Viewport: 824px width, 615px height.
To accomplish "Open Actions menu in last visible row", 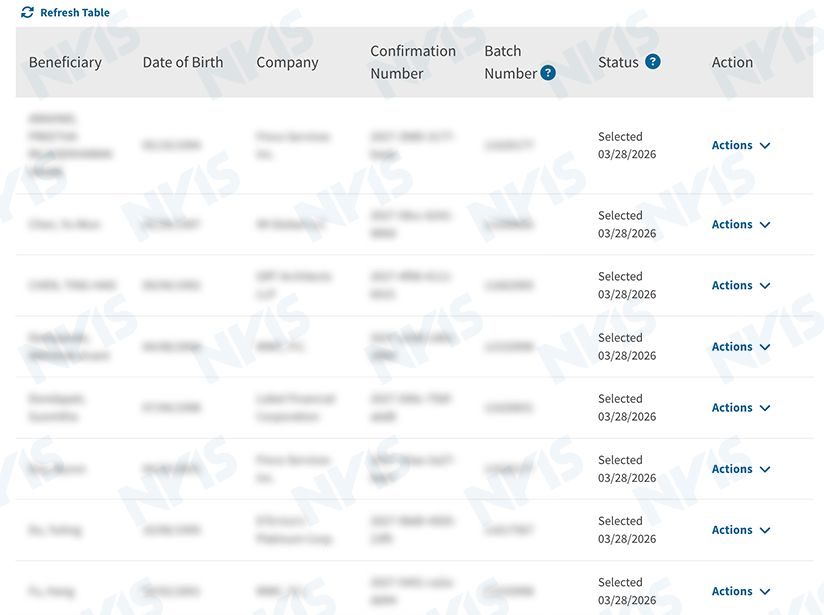I will [x=741, y=591].
